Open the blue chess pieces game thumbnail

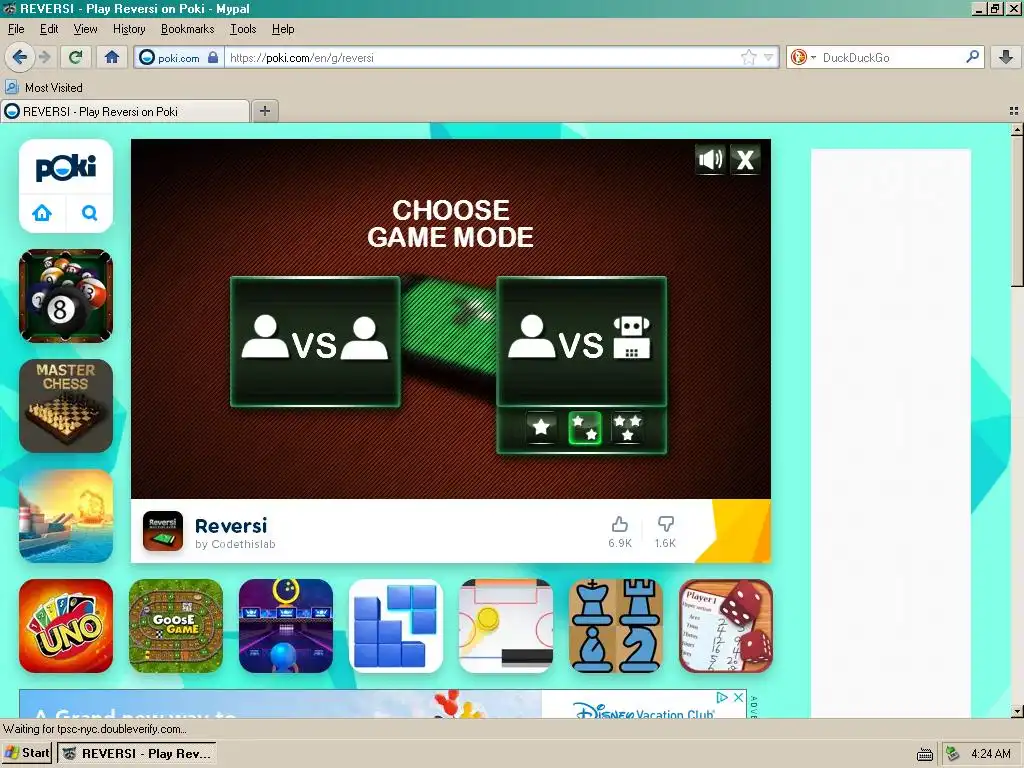tap(616, 626)
